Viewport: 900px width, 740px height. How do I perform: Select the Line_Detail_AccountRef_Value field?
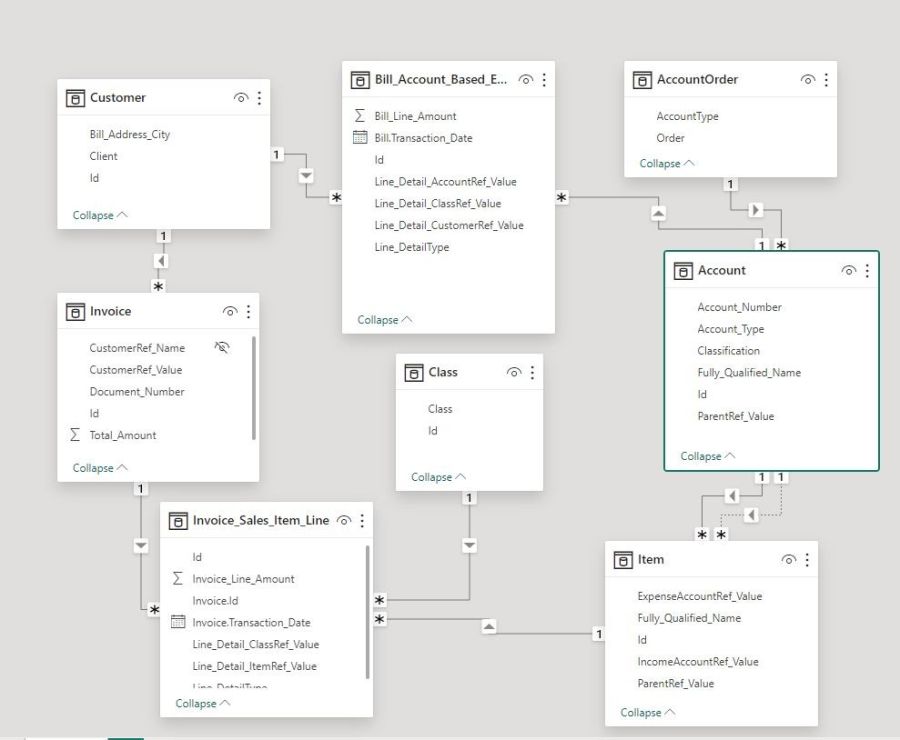445,181
